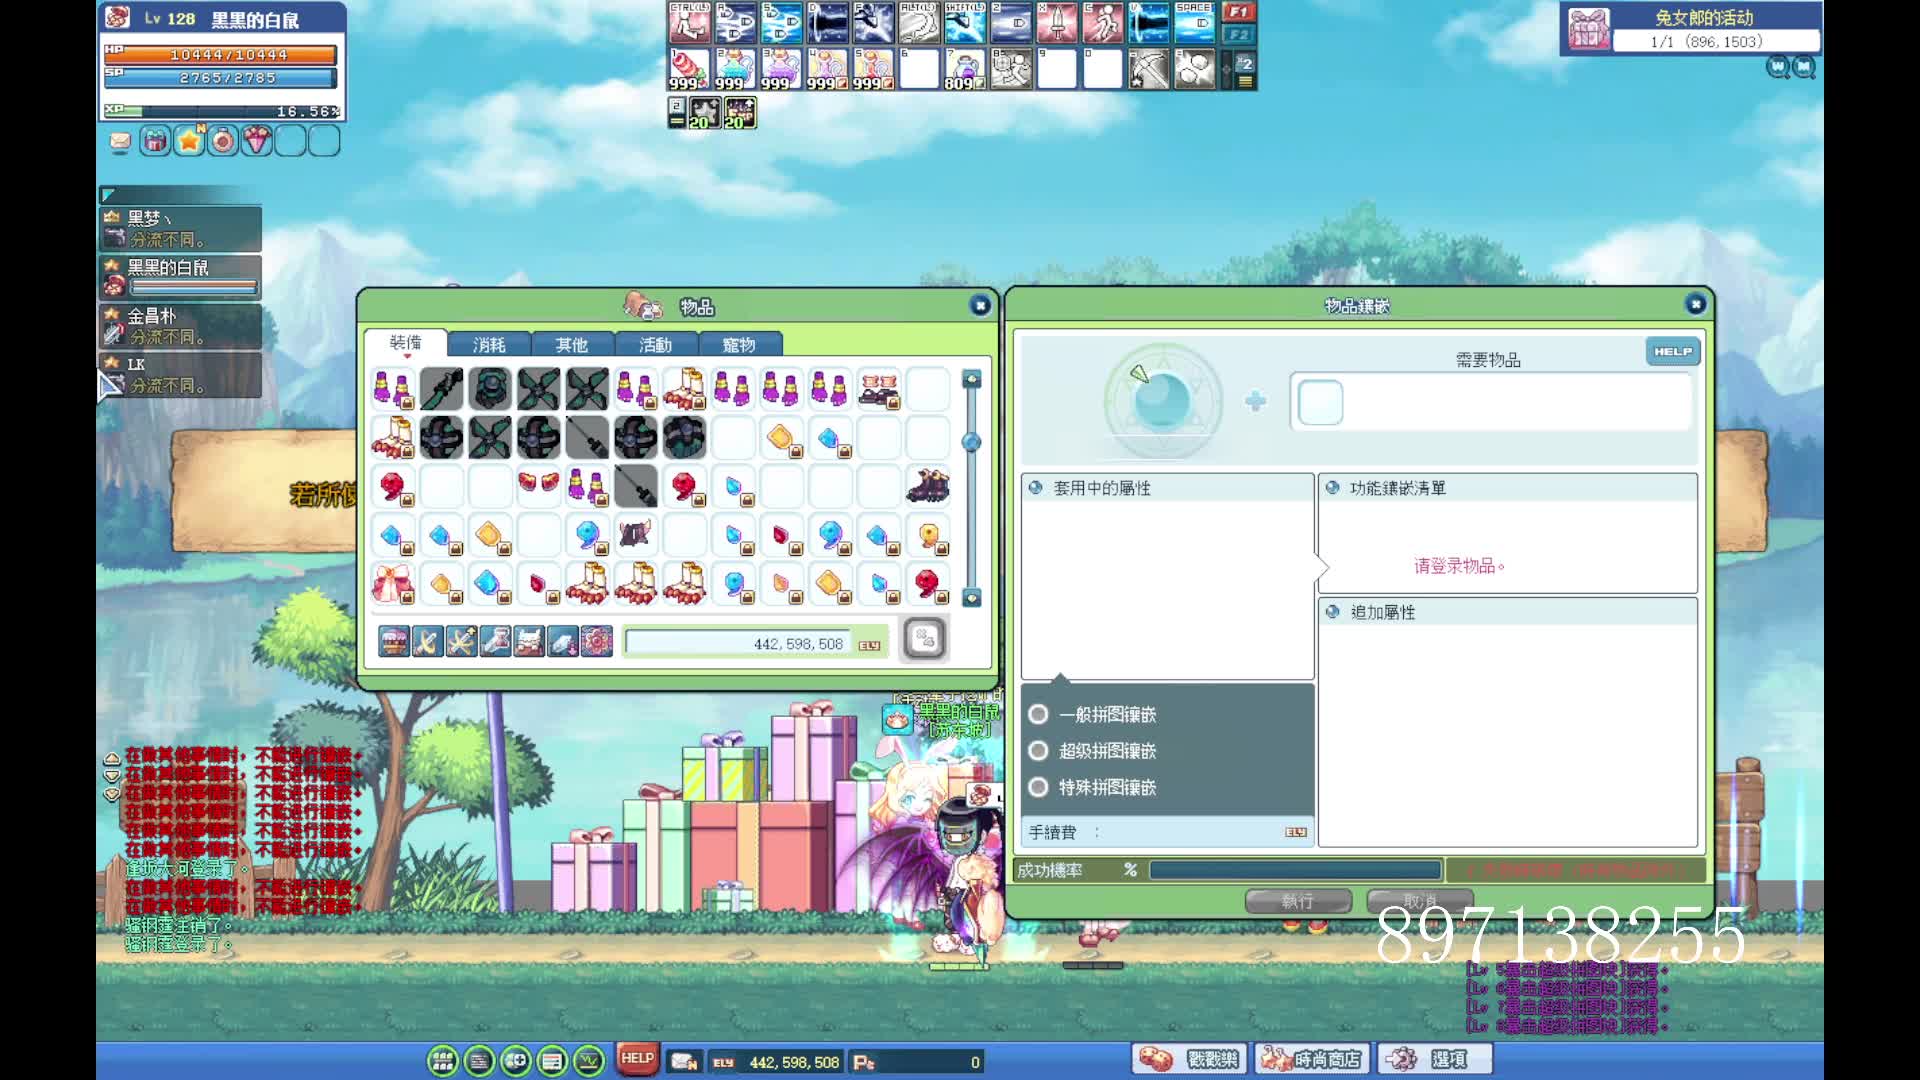Viewport: 1920px width, 1080px height.
Task: Select 特殊拼图镶嵌 radio option
Action: (x=1039, y=787)
